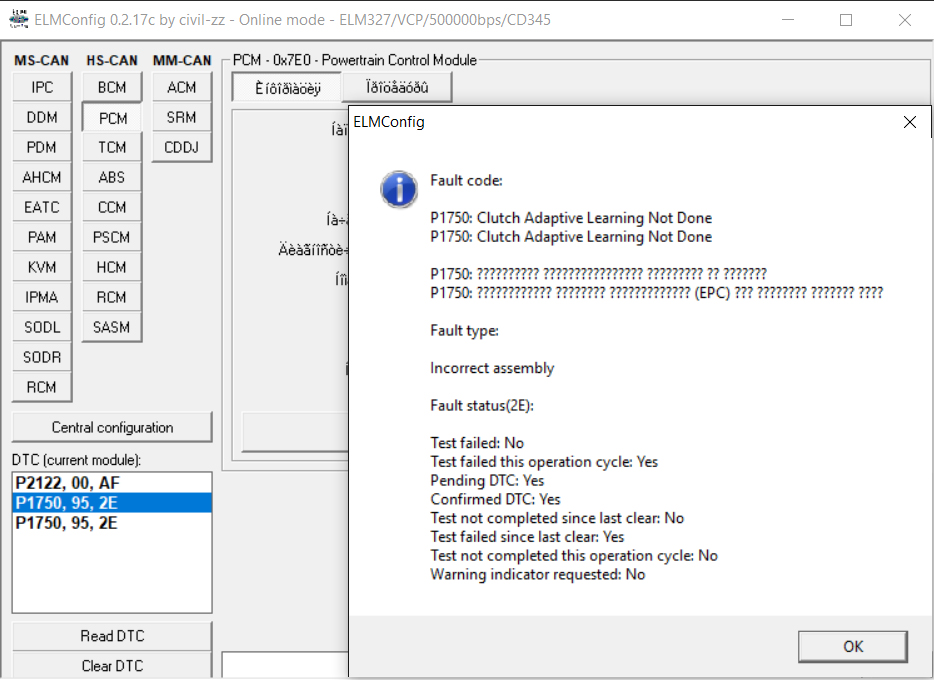
Task: Open the SRM module
Action: pyautogui.click(x=182, y=117)
